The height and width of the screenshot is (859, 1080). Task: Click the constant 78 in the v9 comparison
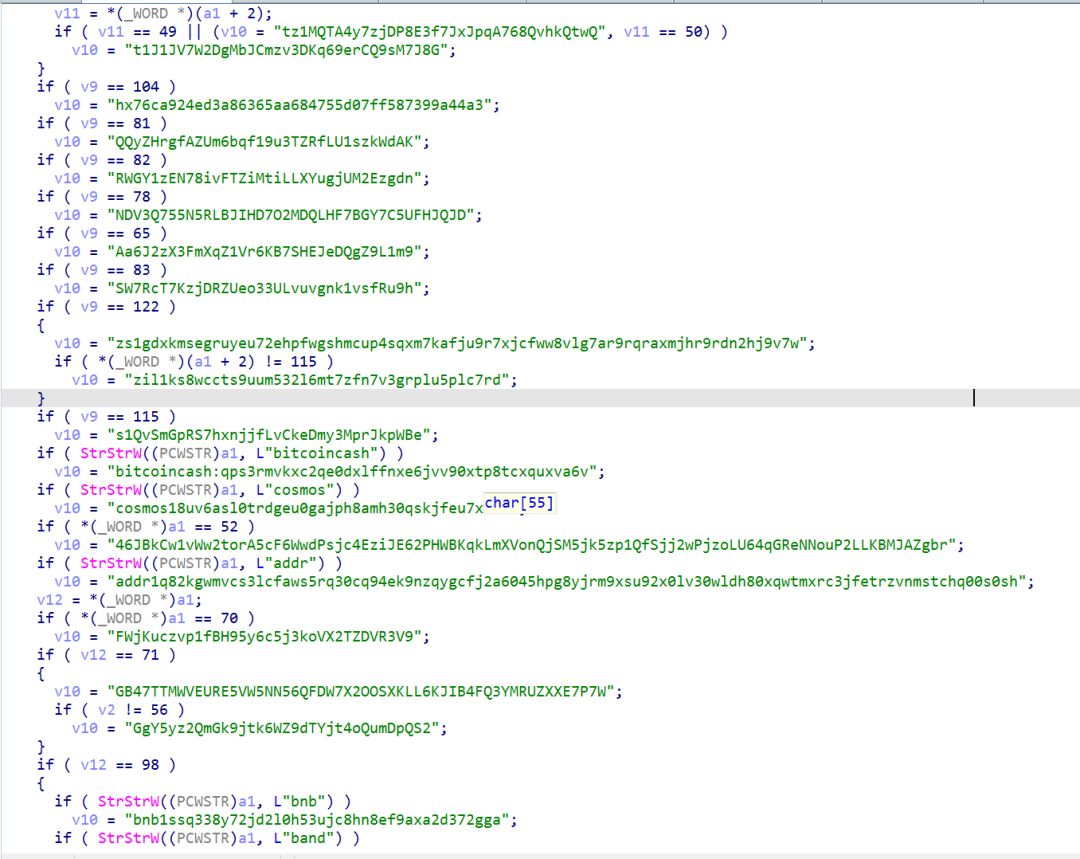click(141, 196)
